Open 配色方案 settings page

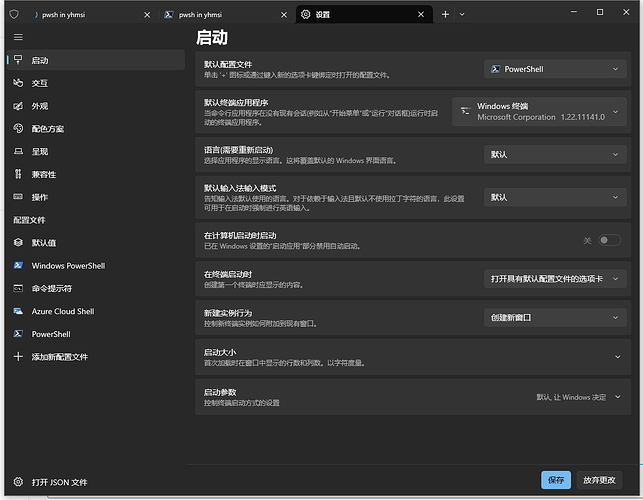(96, 129)
